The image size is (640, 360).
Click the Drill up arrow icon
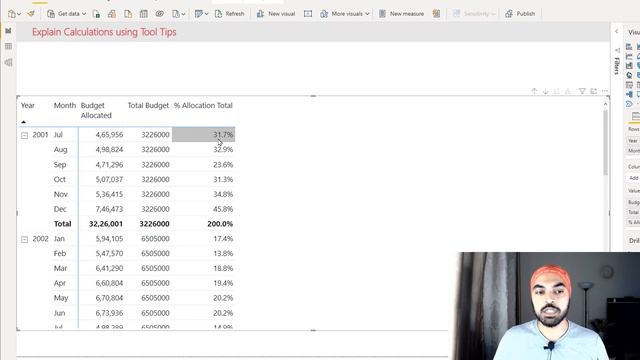534,91
